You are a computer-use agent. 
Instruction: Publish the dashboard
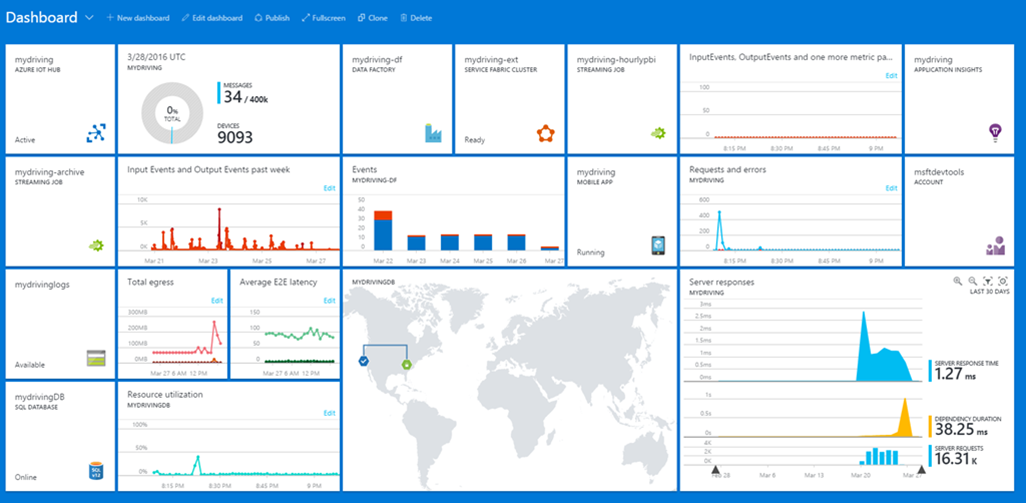click(272, 18)
